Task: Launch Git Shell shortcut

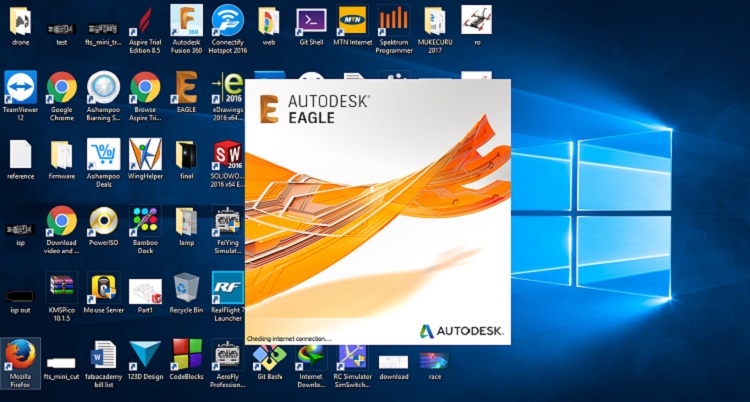Action: 311,22
